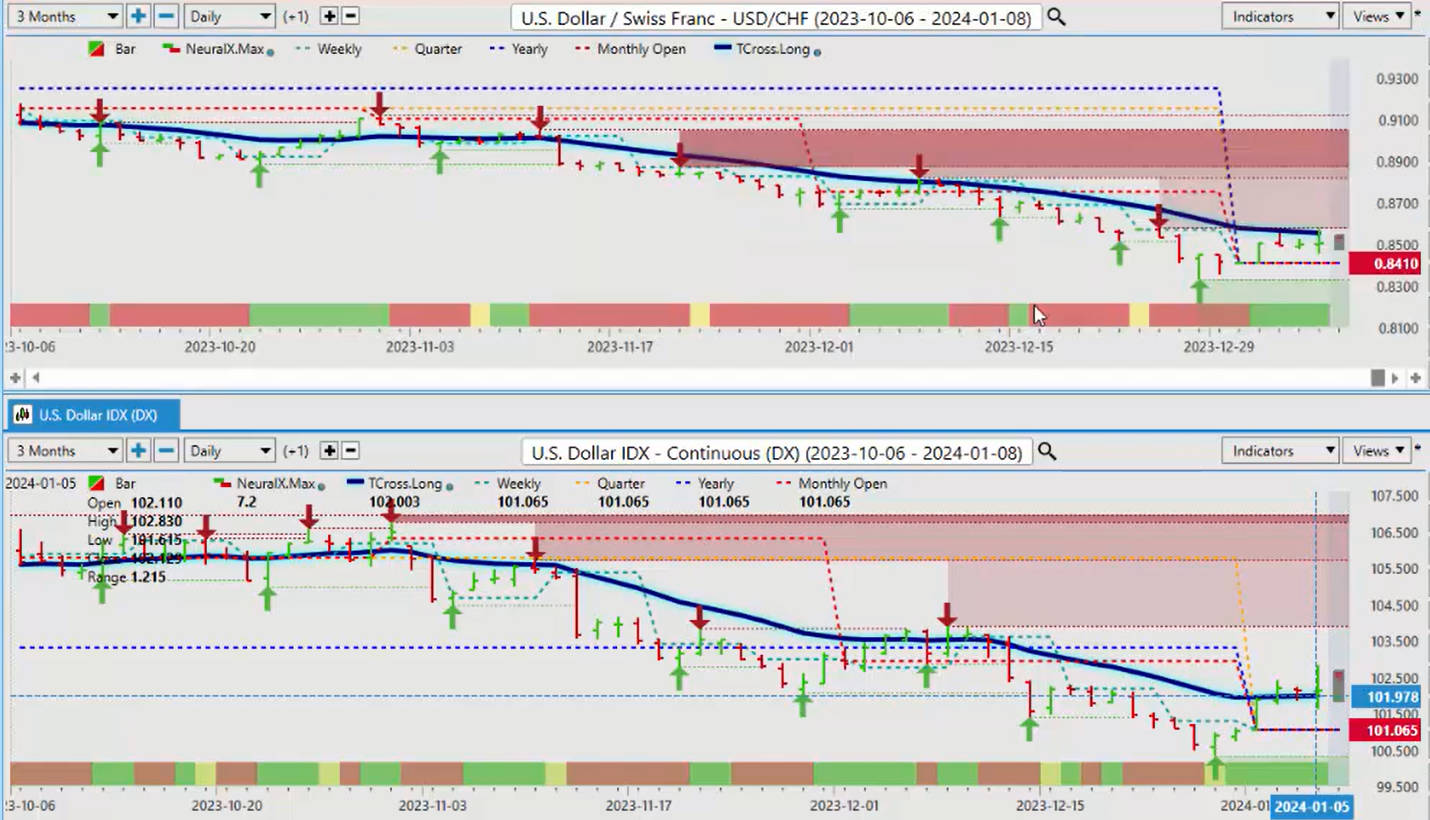Zoom out with the blue minus on Dollar IDX chart

click(x=167, y=451)
